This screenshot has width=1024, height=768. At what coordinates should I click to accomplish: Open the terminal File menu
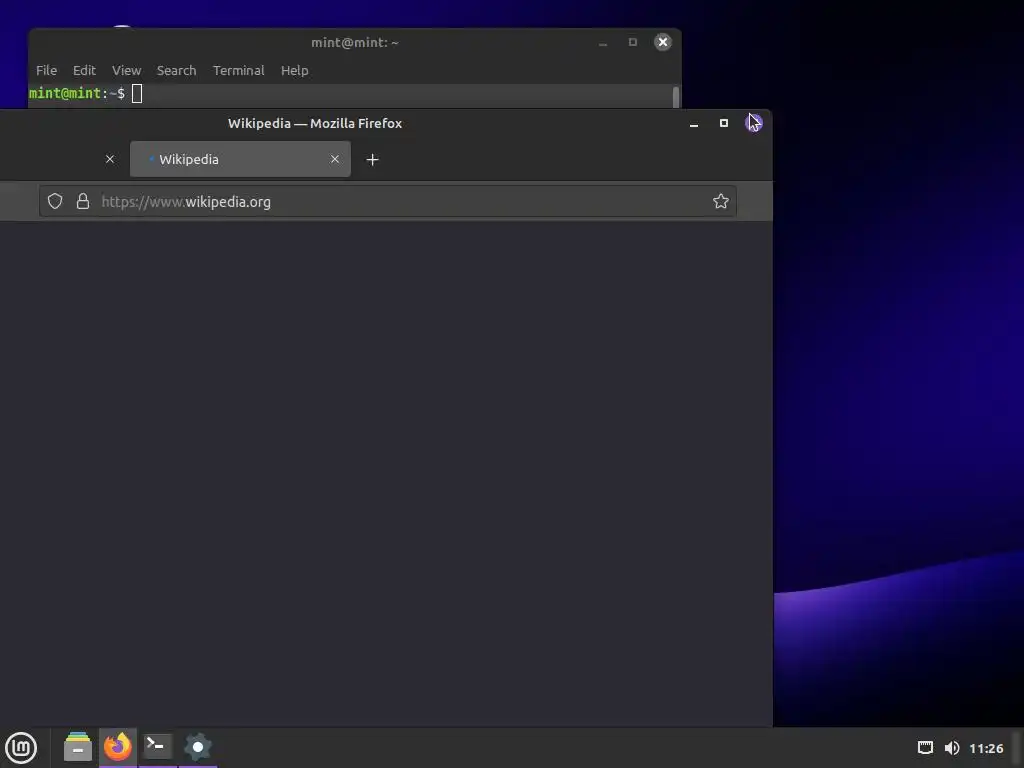tap(46, 71)
